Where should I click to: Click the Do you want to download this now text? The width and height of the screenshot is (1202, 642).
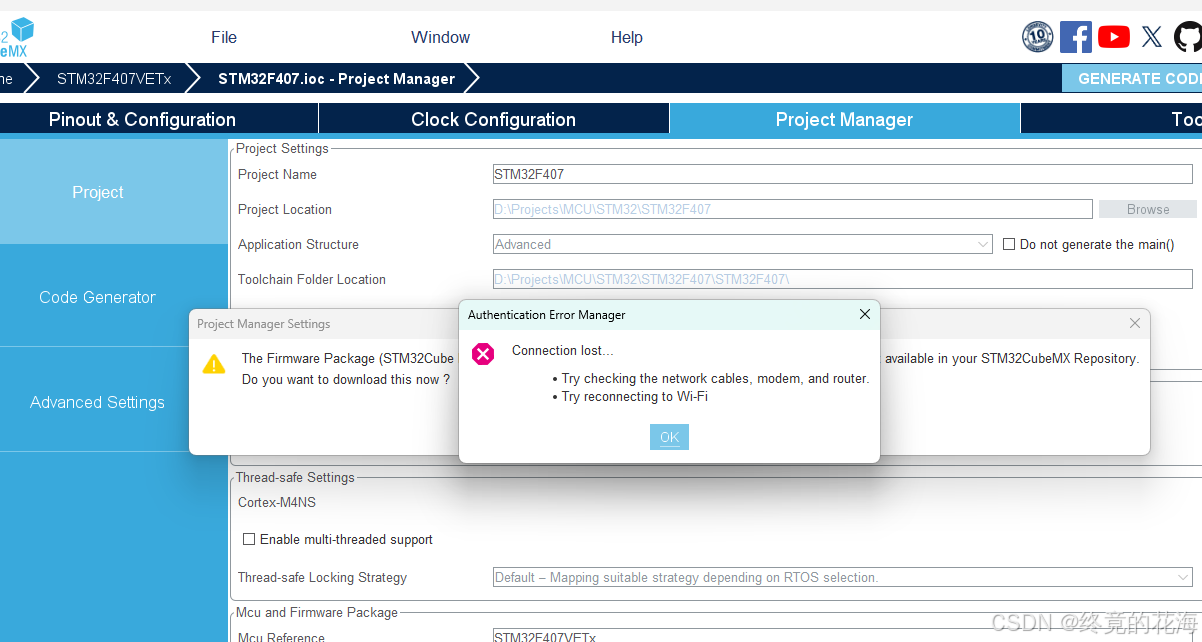click(x=346, y=380)
